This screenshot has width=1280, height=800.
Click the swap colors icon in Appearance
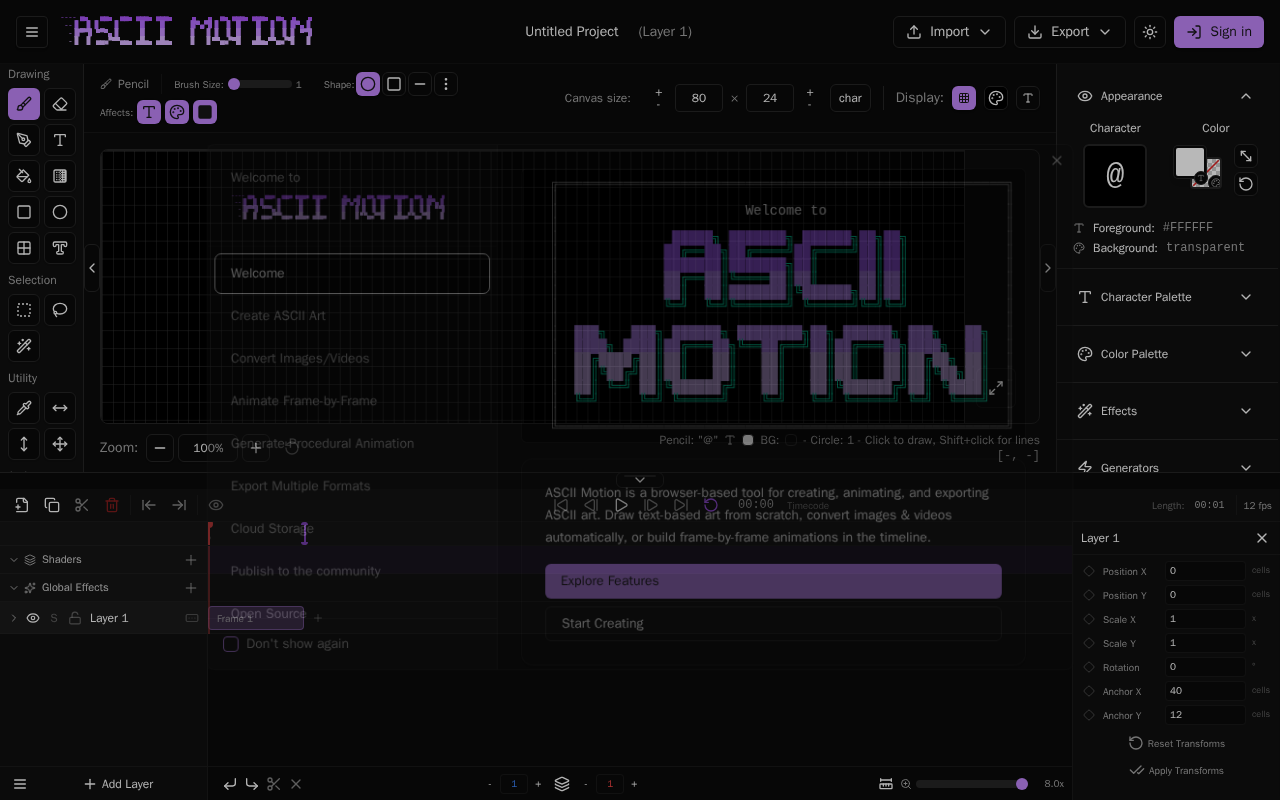1245,156
